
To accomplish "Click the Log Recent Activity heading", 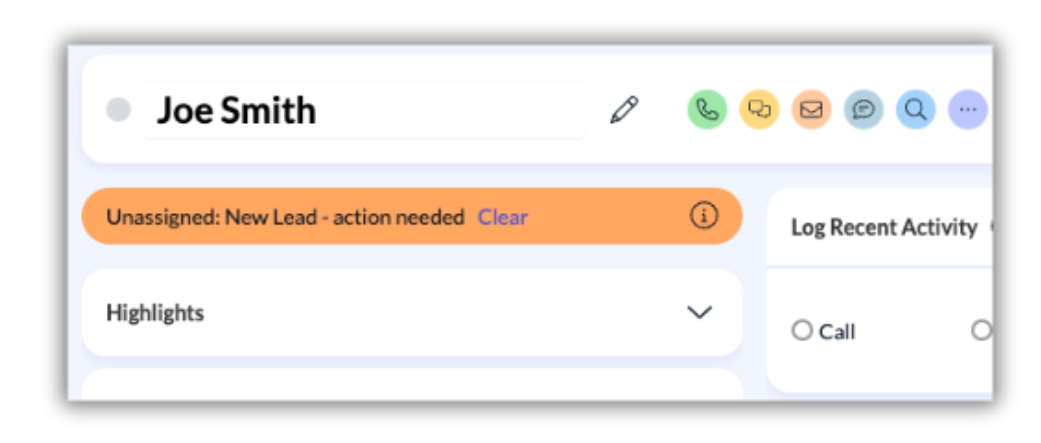I will tap(884, 228).
